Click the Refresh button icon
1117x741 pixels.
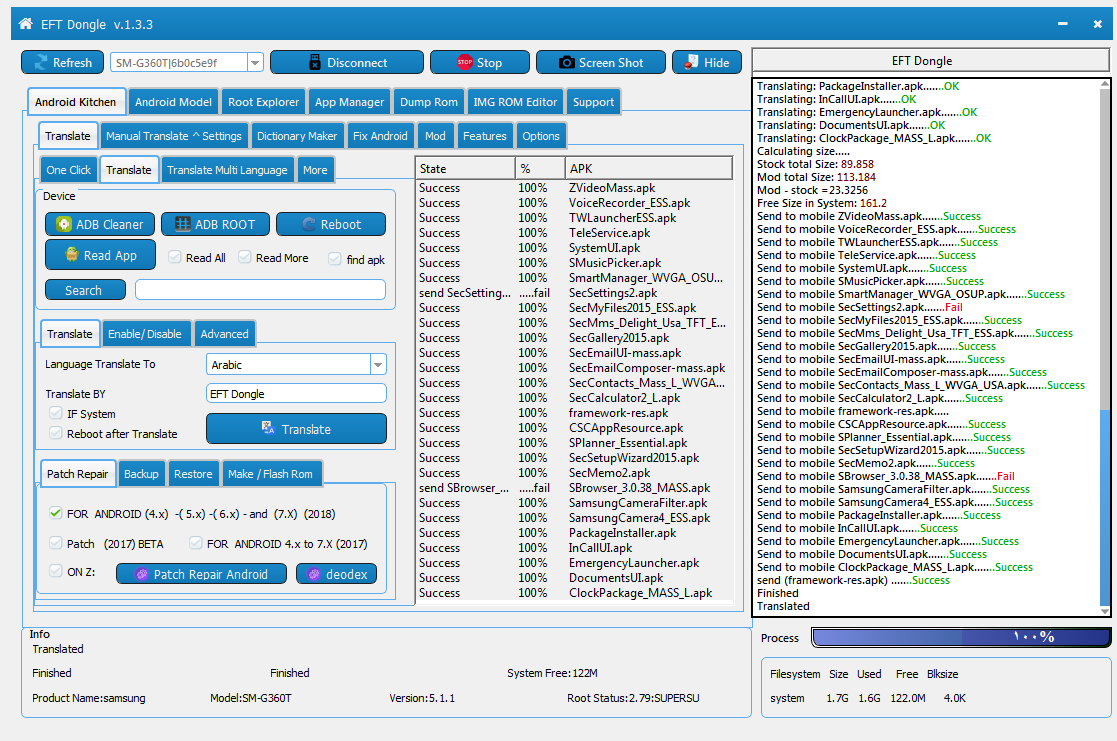41,63
